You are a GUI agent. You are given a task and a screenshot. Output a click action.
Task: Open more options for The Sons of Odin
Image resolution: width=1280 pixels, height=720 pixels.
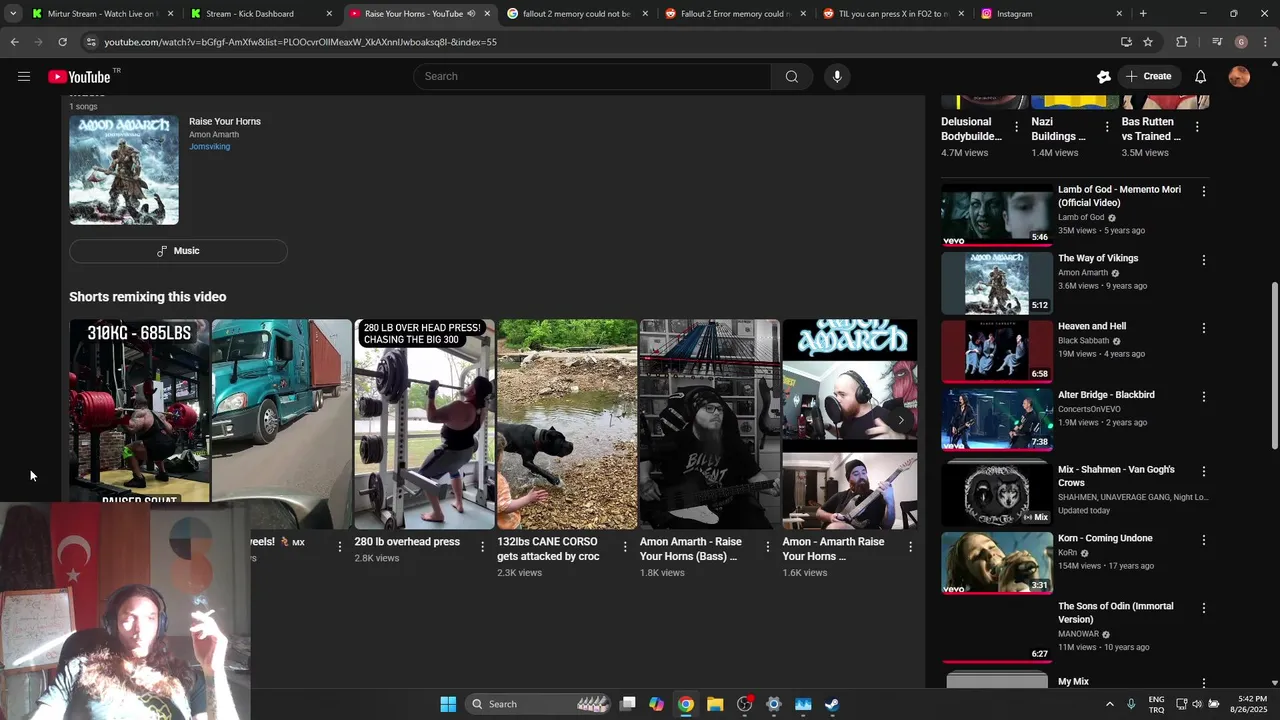coord(1204,608)
